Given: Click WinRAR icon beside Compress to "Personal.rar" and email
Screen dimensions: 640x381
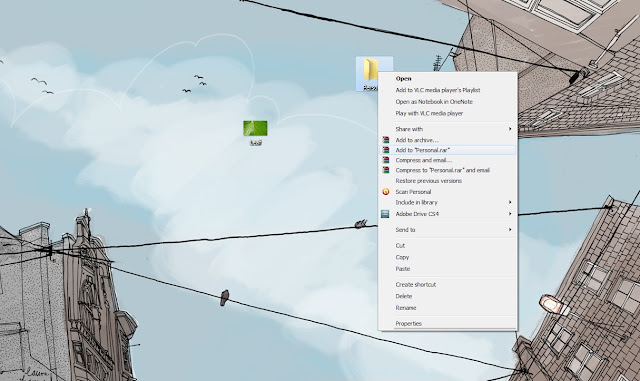Looking at the screenshot, I should (x=385, y=170).
